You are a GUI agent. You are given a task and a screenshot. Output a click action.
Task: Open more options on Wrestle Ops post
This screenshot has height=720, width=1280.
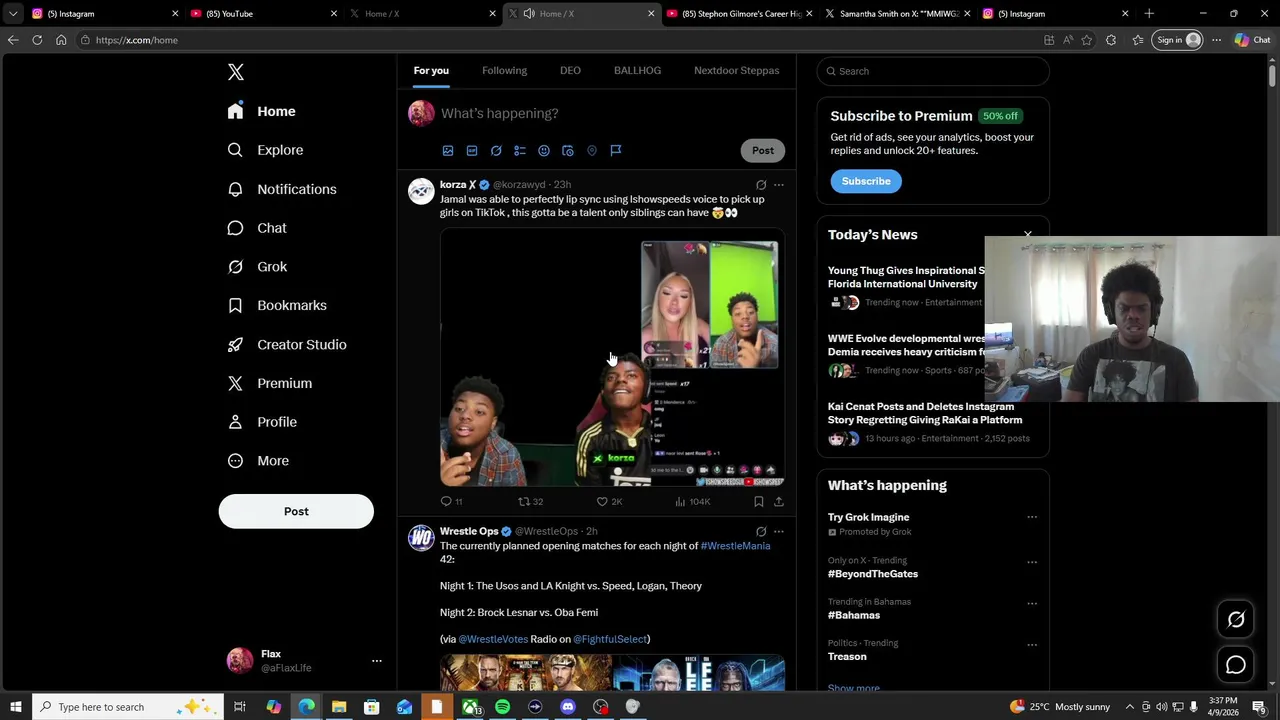point(779,532)
